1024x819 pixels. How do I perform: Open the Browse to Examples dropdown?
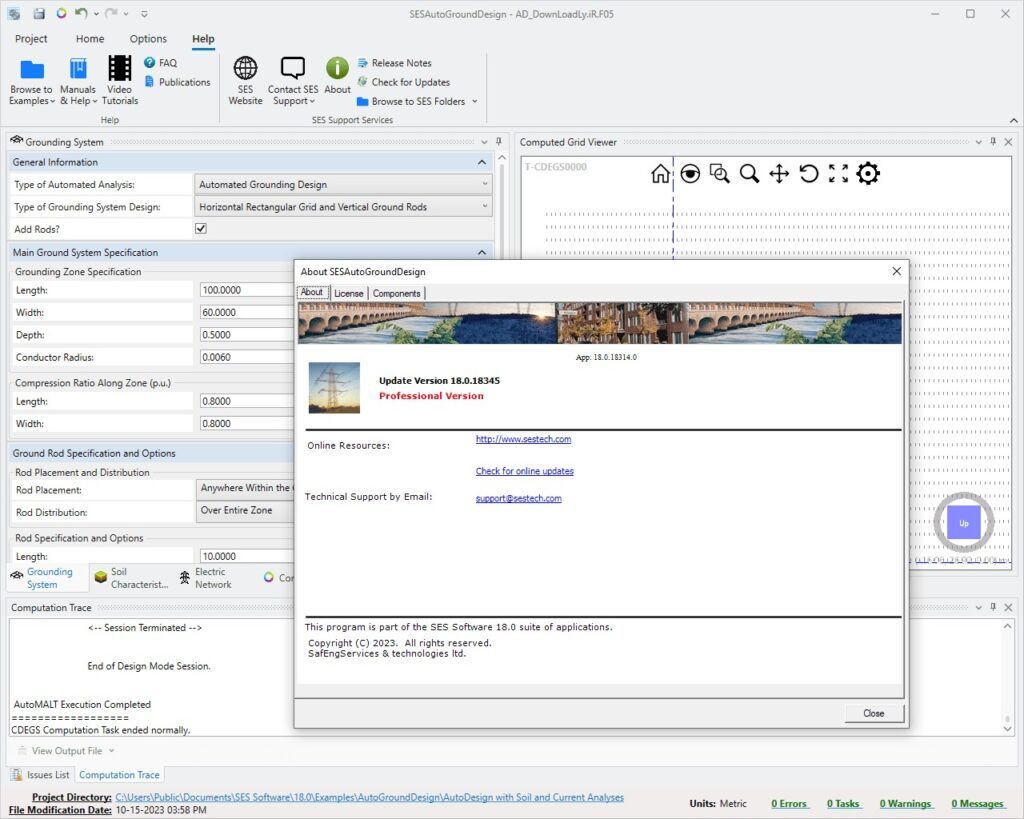click(31, 95)
